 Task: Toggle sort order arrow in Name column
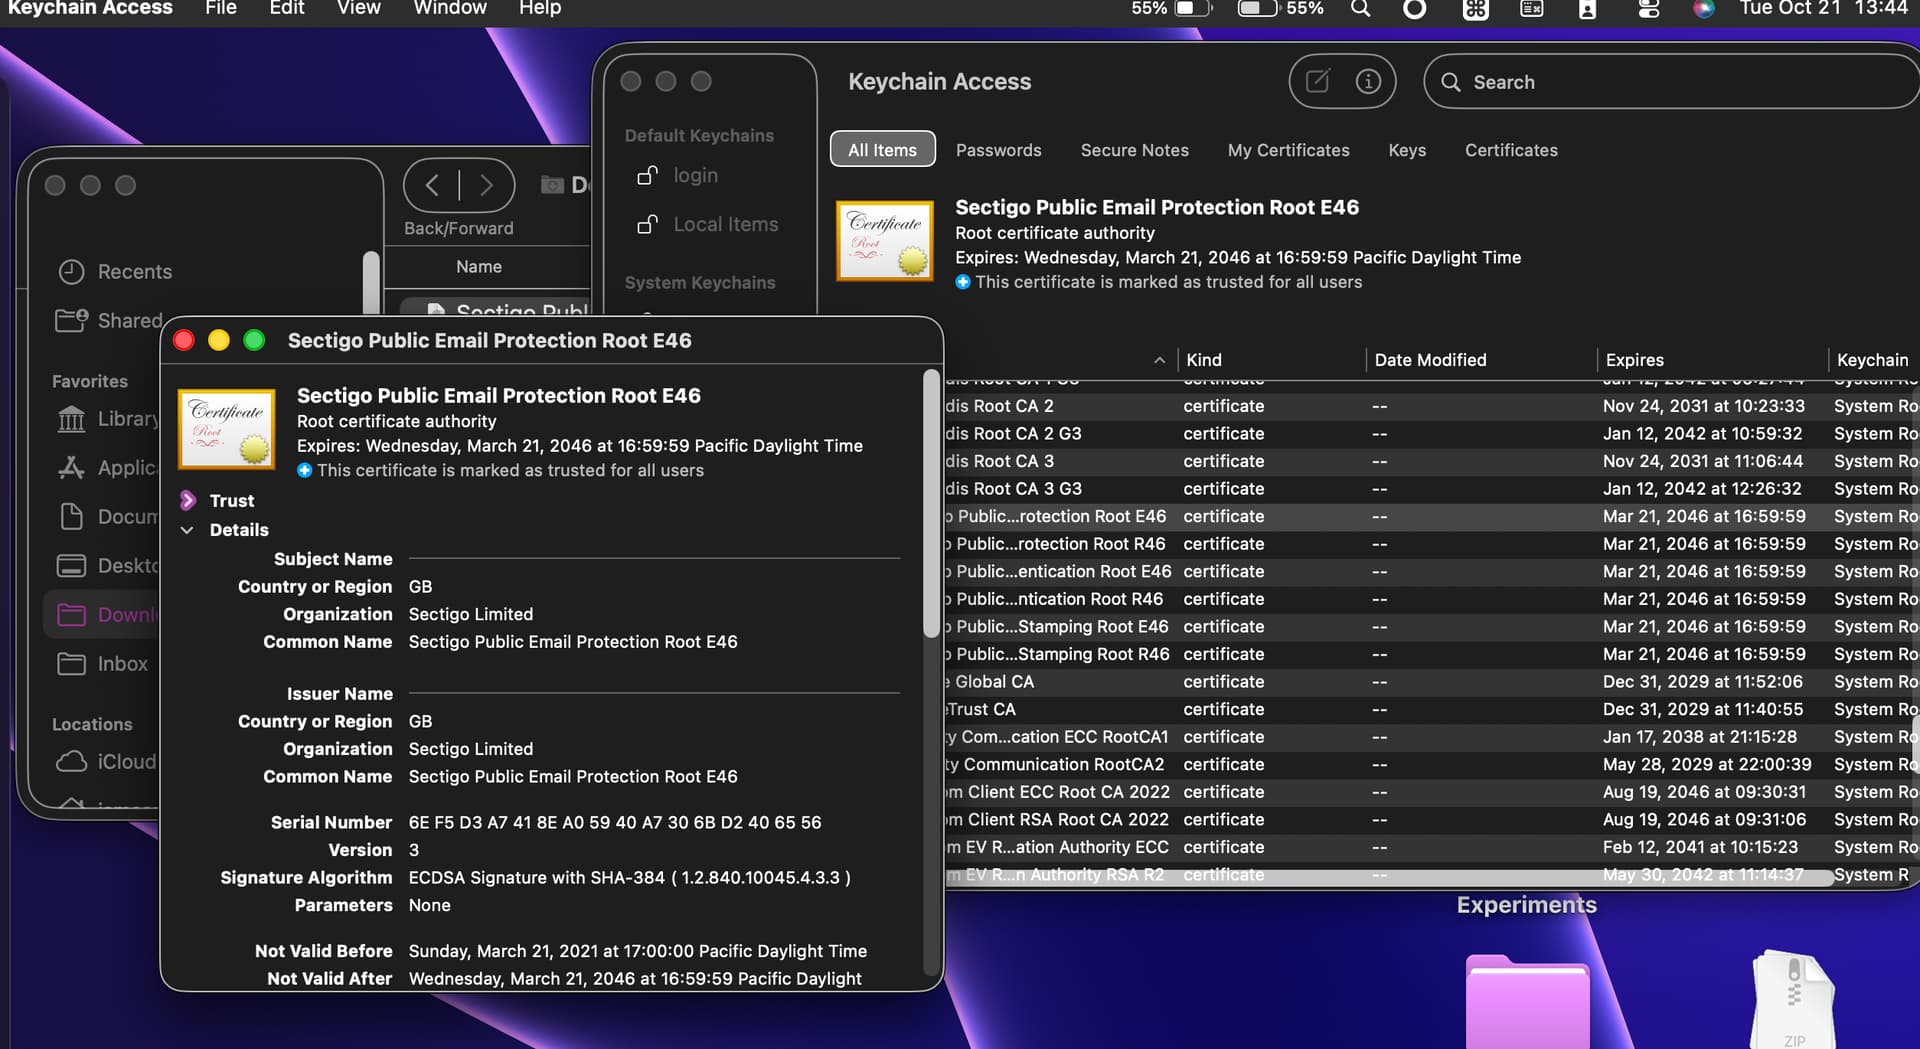[1159, 360]
